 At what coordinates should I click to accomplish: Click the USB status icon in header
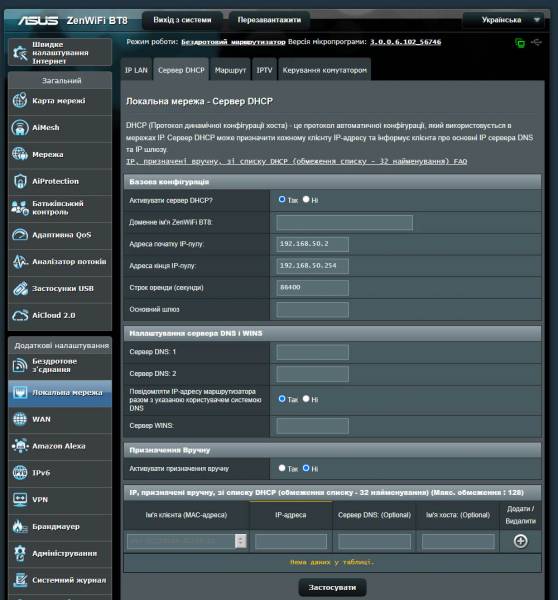pos(537,42)
